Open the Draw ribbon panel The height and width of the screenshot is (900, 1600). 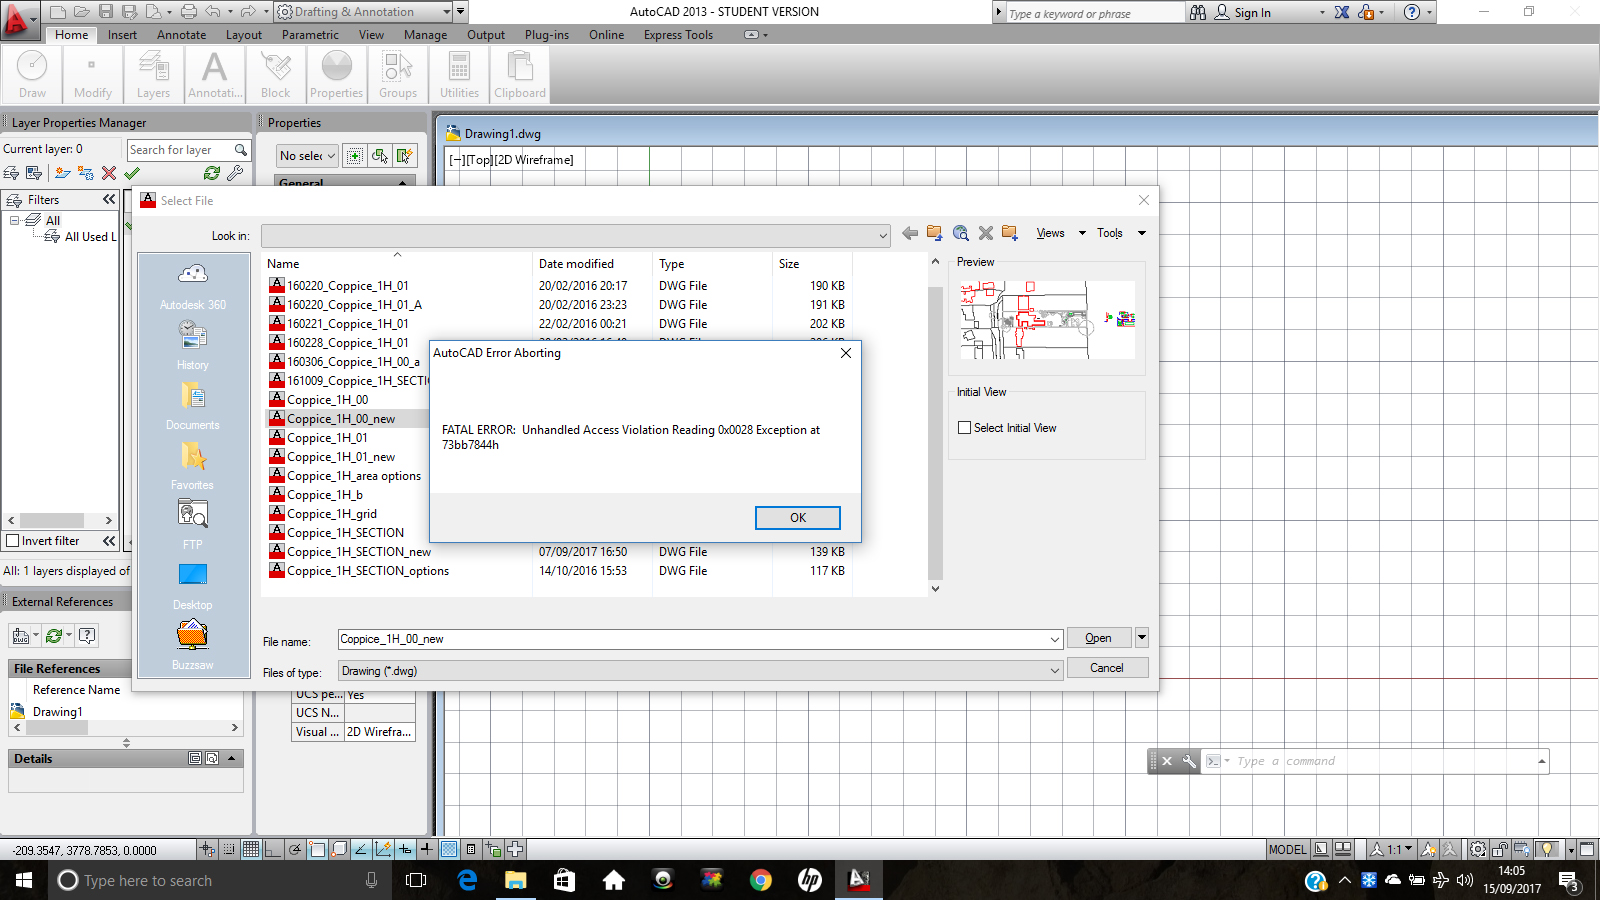tap(32, 75)
